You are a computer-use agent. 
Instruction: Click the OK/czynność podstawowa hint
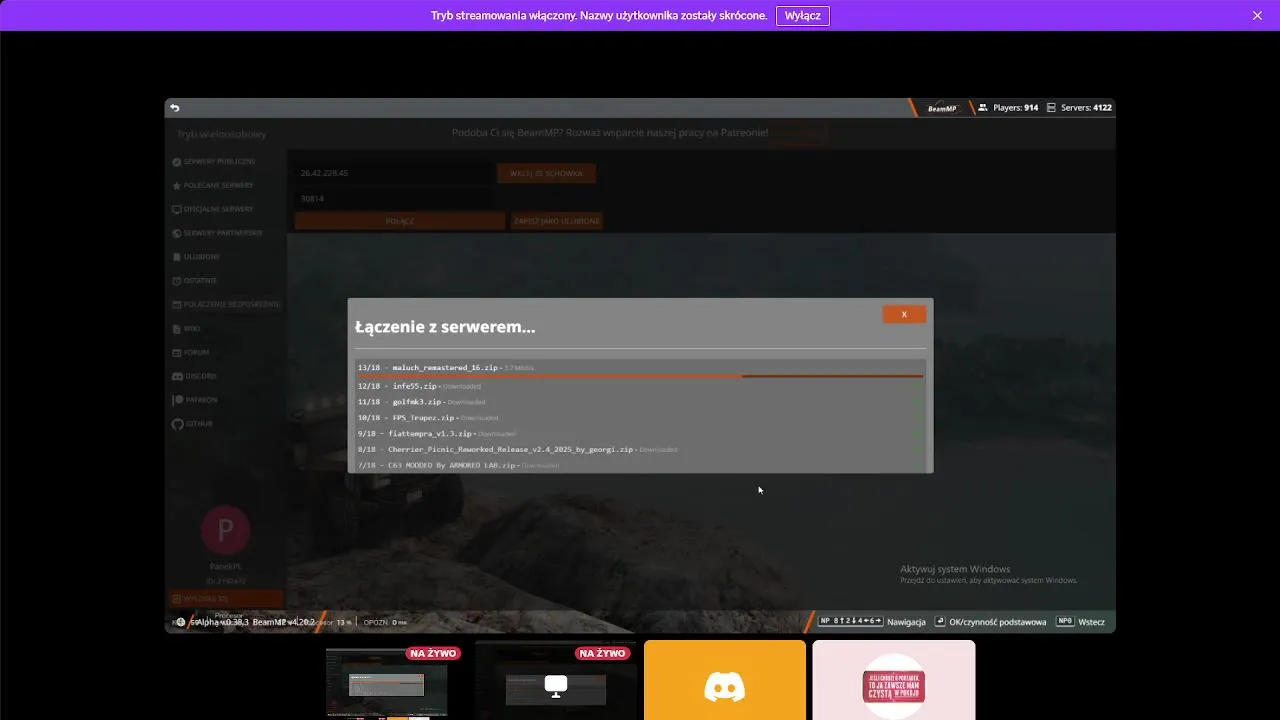[991, 621]
